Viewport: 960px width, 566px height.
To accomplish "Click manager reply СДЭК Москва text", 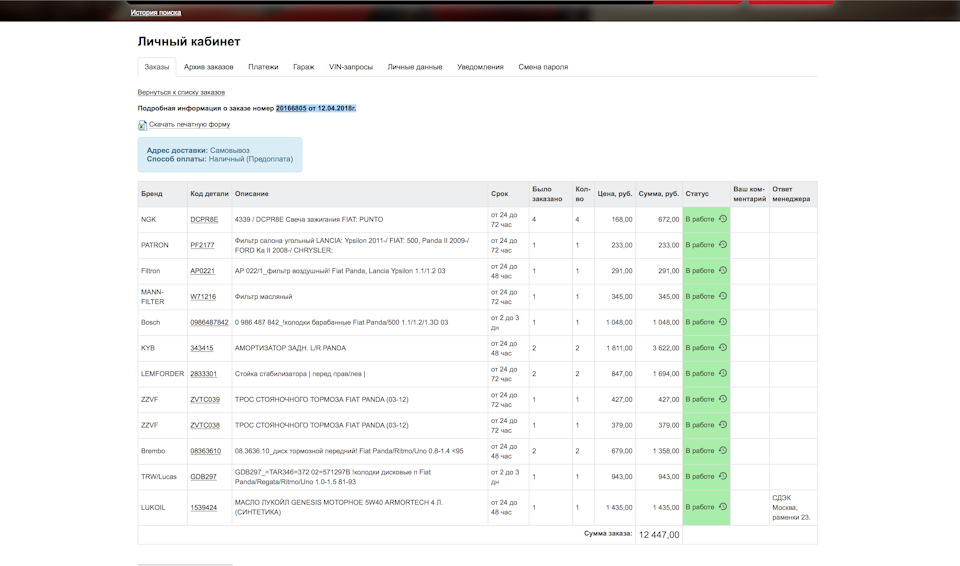I will point(791,507).
